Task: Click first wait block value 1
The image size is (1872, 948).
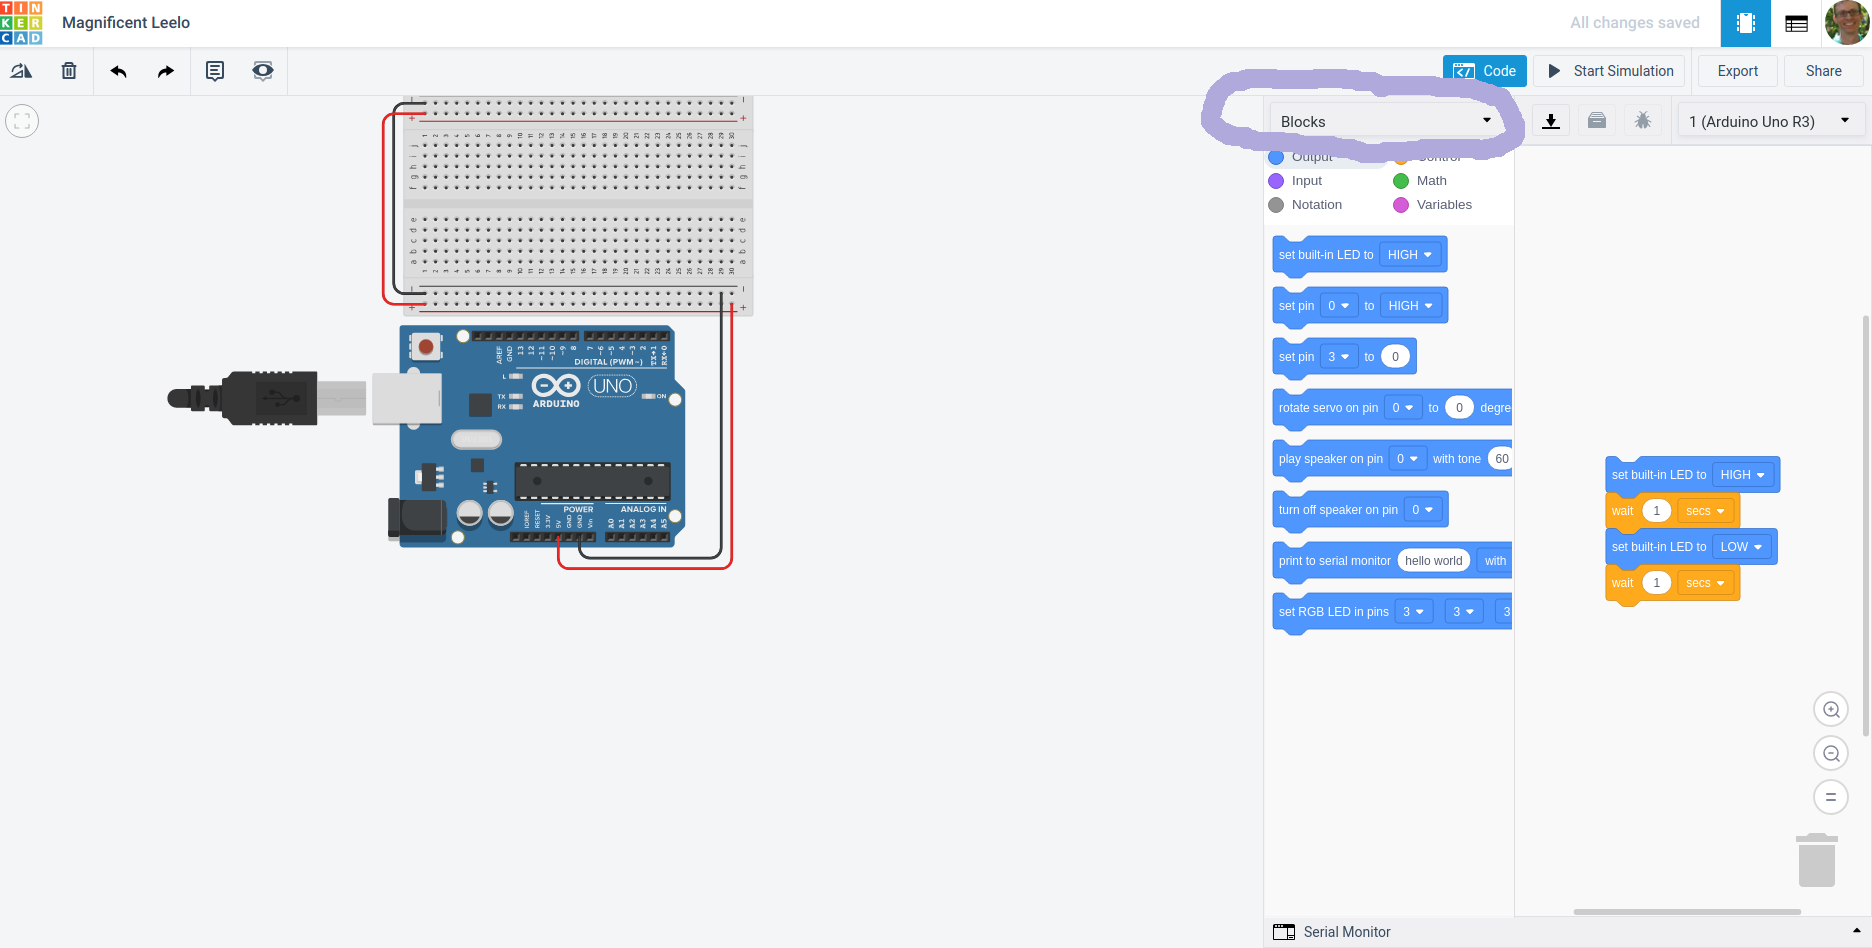Action: [x=1656, y=511]
